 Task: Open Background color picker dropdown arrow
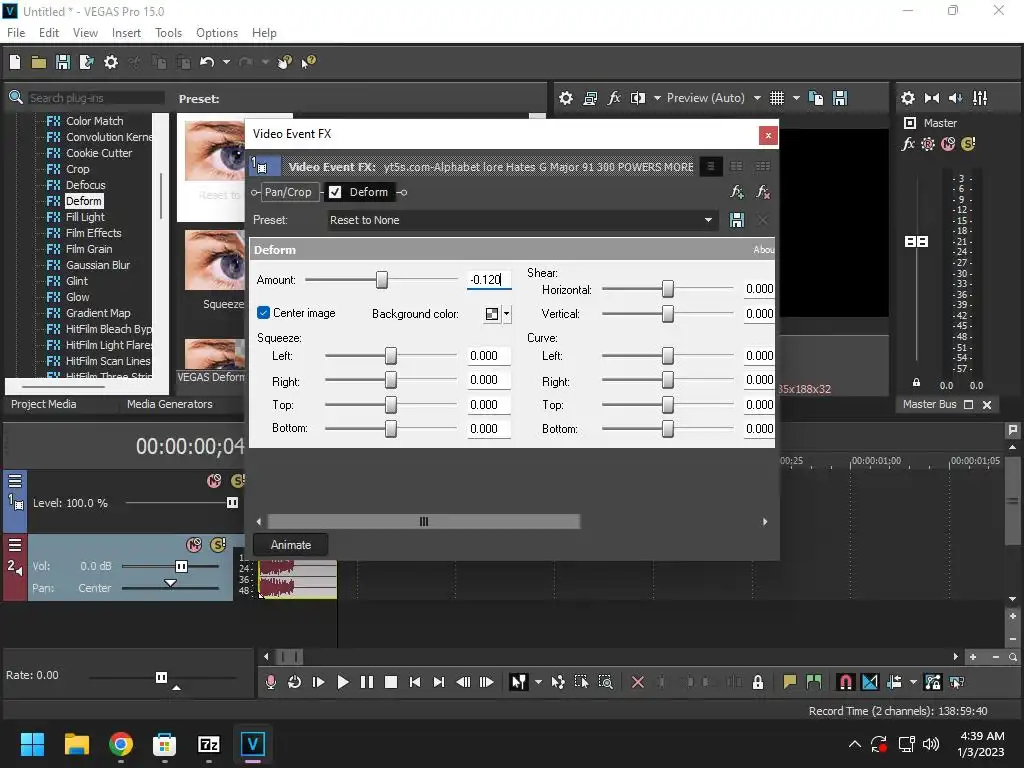[x=506, y=314]
